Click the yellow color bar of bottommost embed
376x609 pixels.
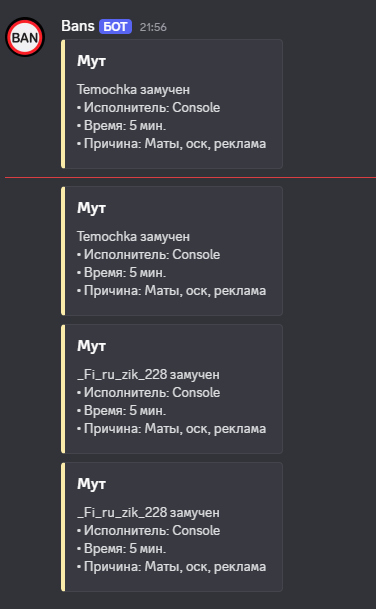pos(63,527)
